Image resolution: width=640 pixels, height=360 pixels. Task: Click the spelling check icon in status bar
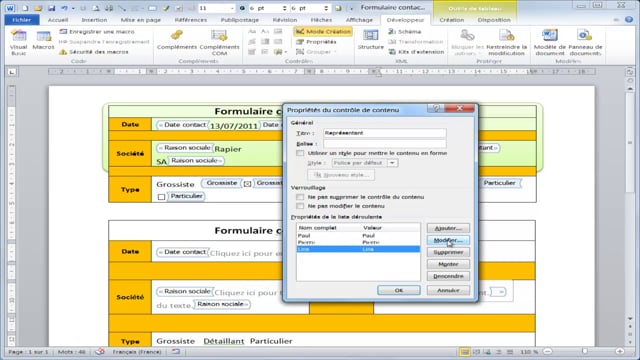pyautogui.click(x=100, y=351)
